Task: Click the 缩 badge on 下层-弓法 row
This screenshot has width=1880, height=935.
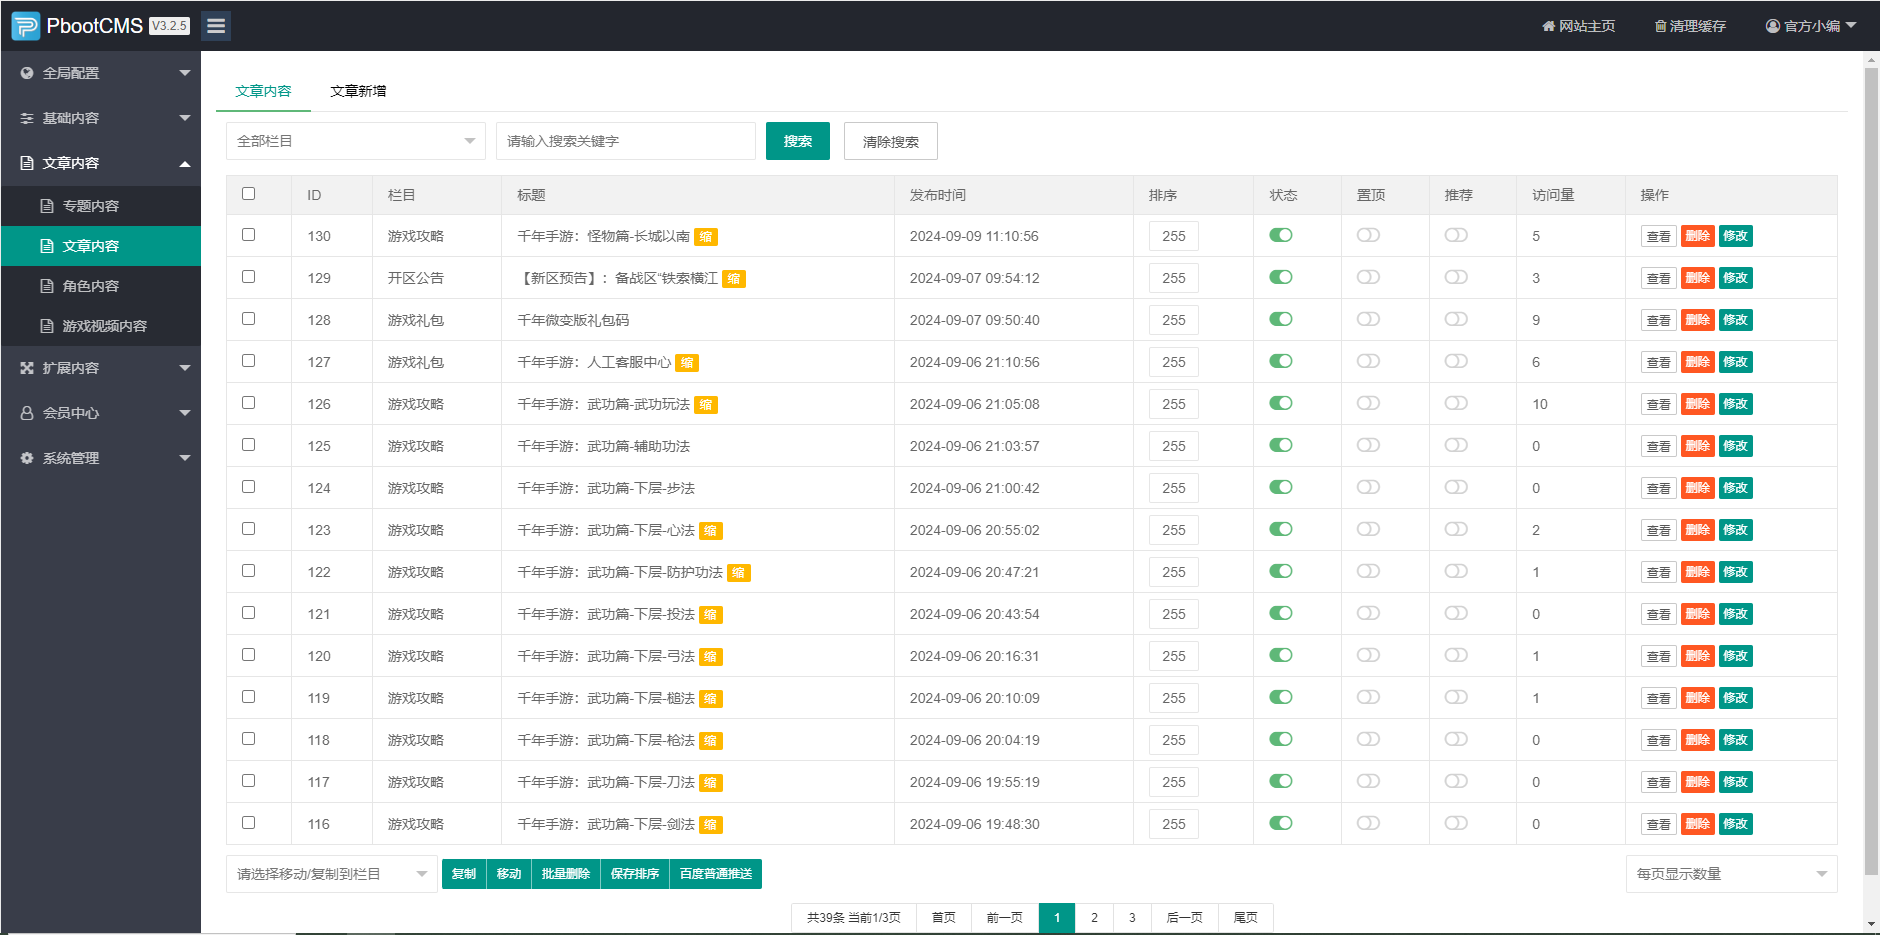Action: point(710,657)
